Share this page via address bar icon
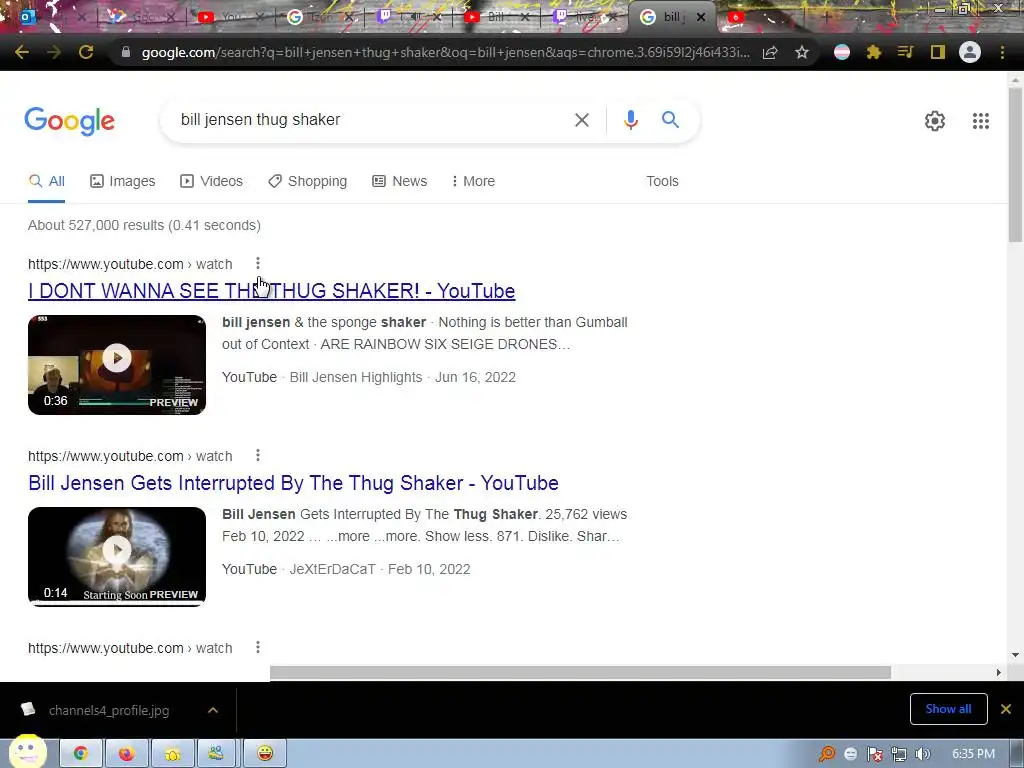 click(770, 52)
